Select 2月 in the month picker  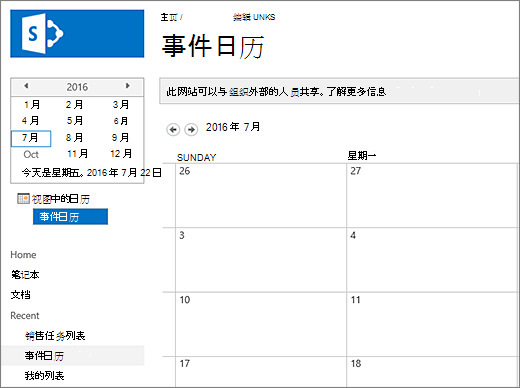click(74, 105)
